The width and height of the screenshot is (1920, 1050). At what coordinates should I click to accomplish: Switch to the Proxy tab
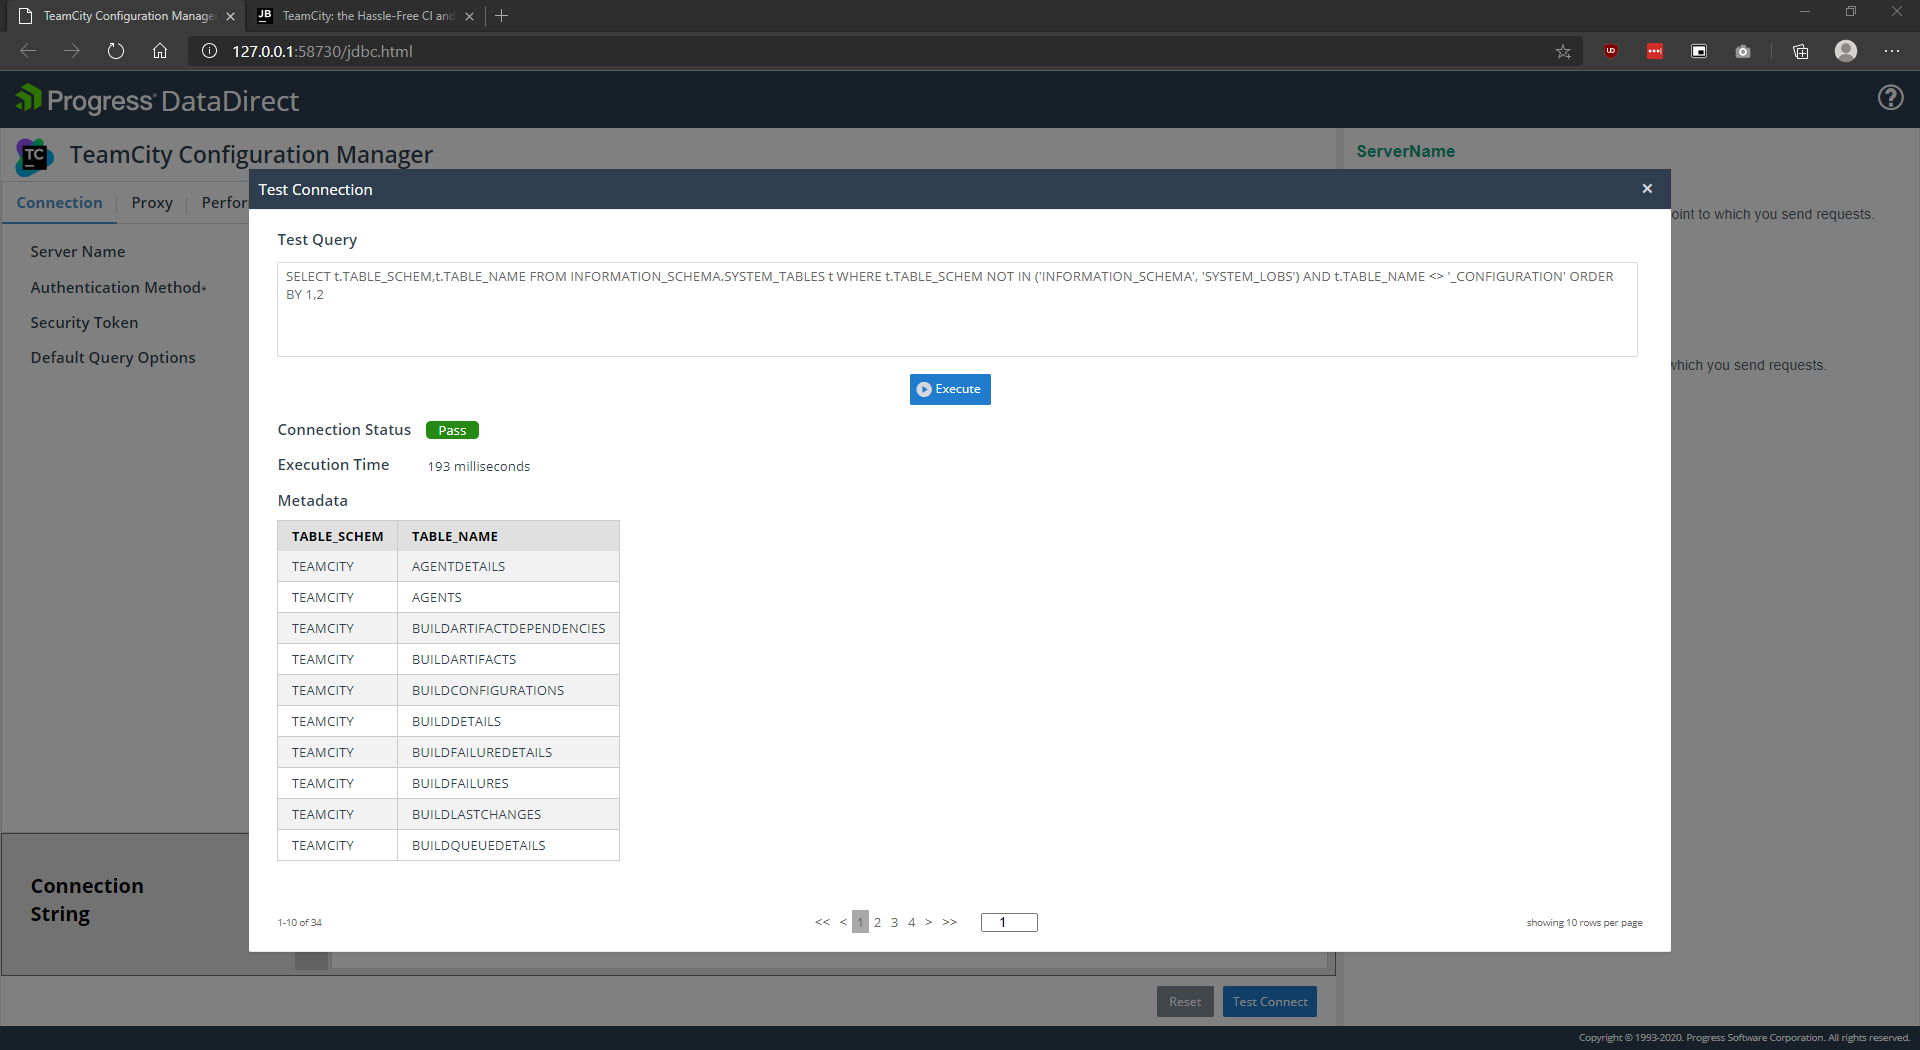click(x=152, y=203)
